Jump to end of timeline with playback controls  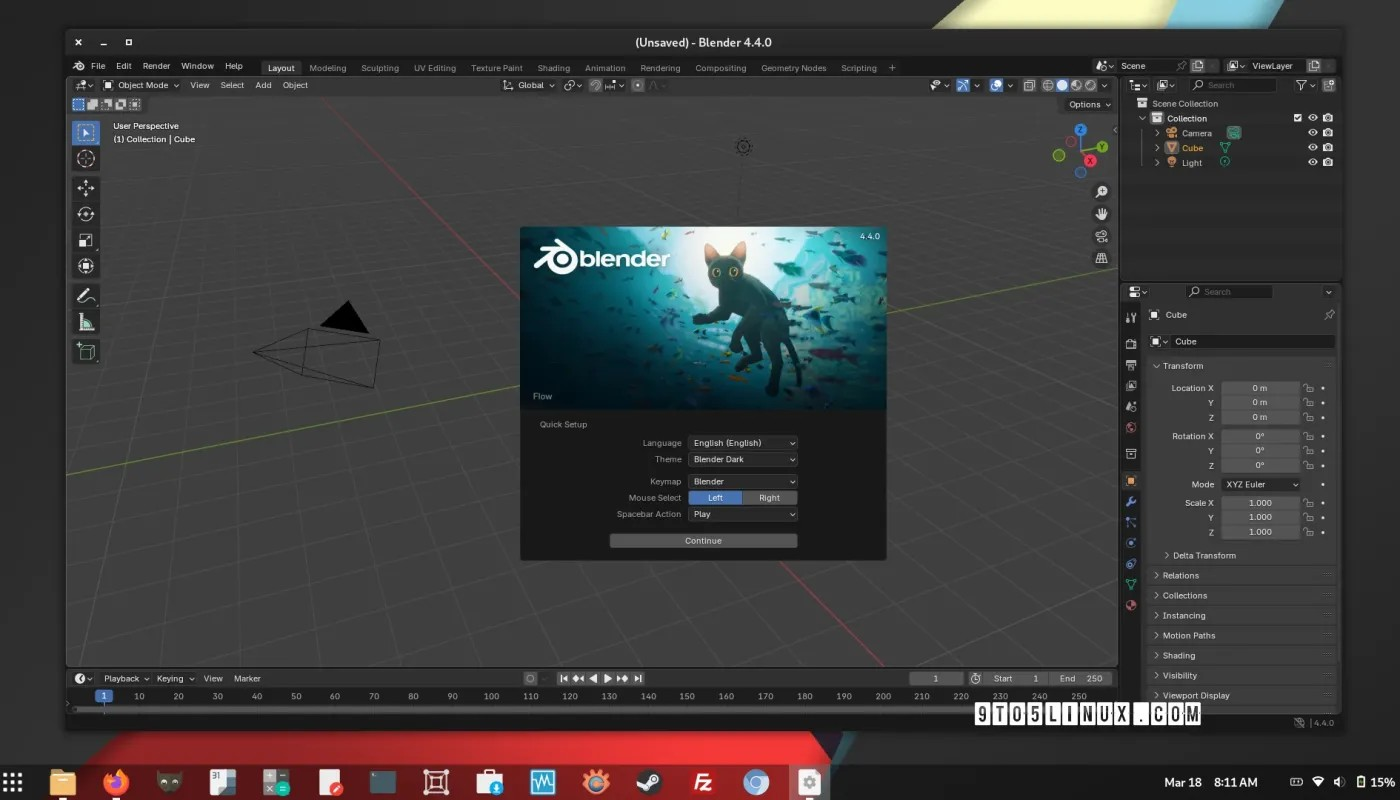click(638, 678)
